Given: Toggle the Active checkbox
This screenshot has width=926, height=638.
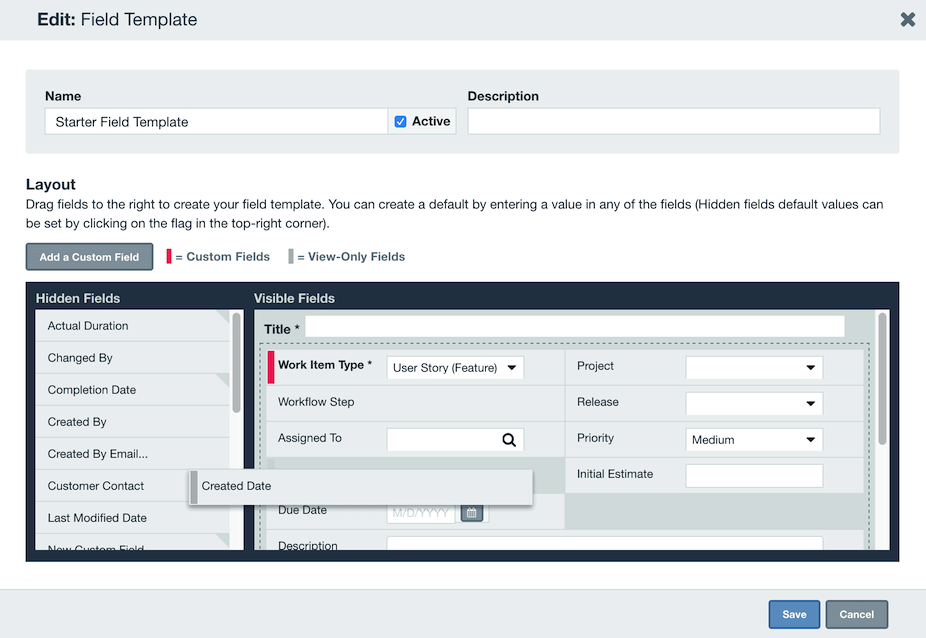Looking at the screenshot, I should pyautogui.click(x=400, y=122).
